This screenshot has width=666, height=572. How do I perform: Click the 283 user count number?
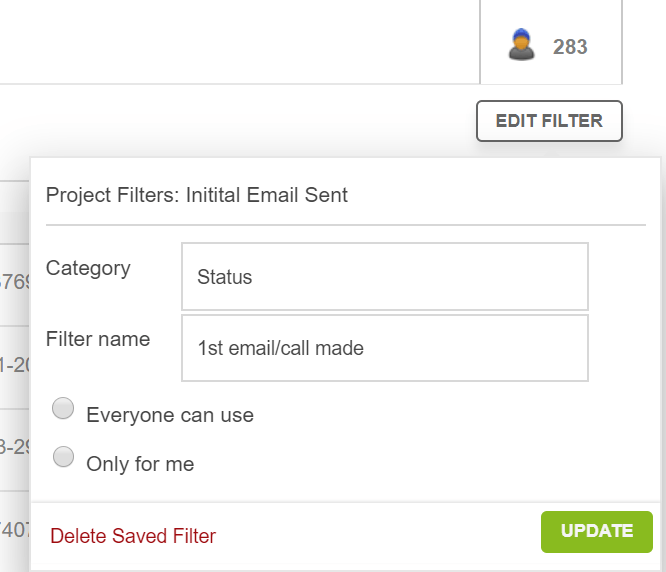[570, 47]
